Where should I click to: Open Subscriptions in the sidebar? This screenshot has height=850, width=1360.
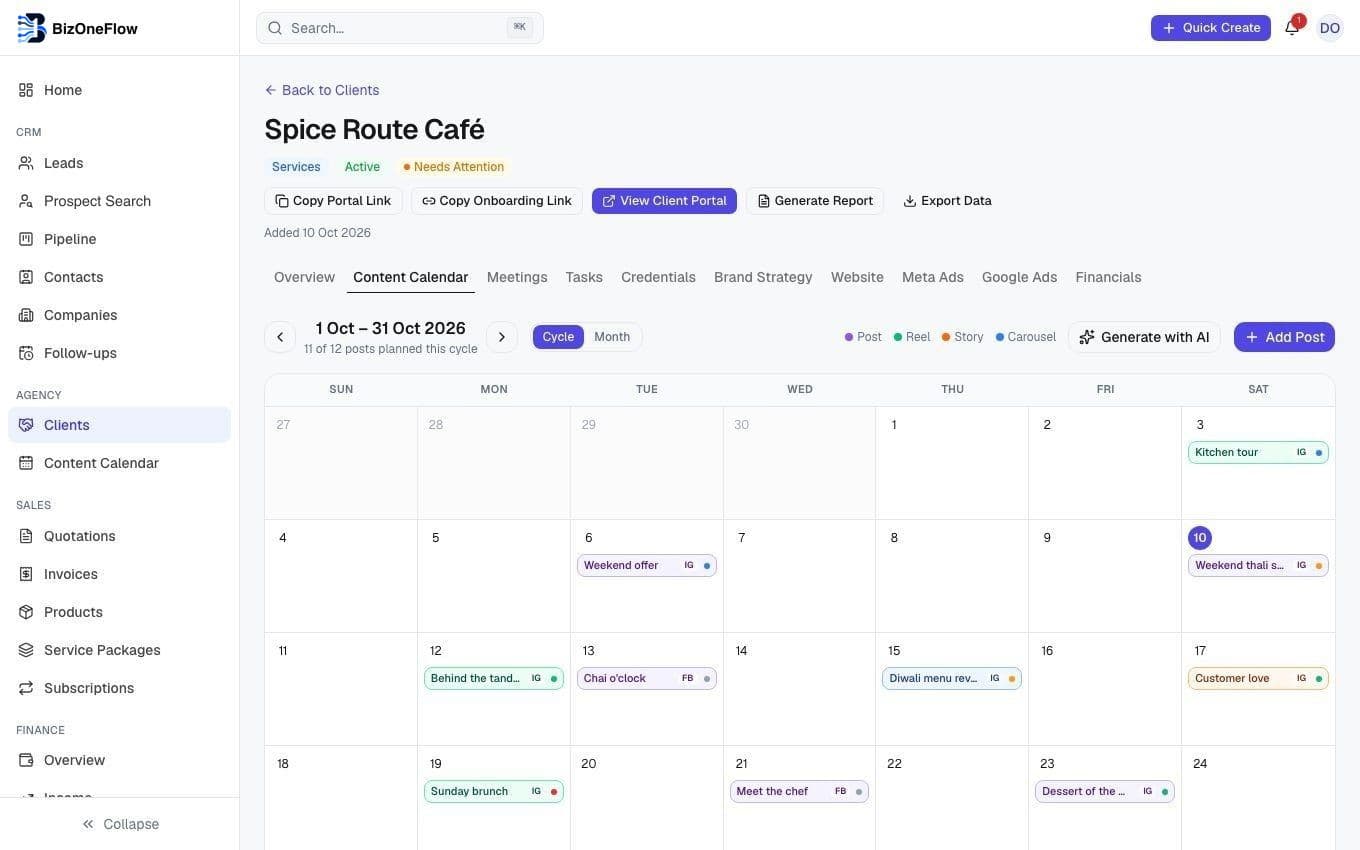click(119, 688)
